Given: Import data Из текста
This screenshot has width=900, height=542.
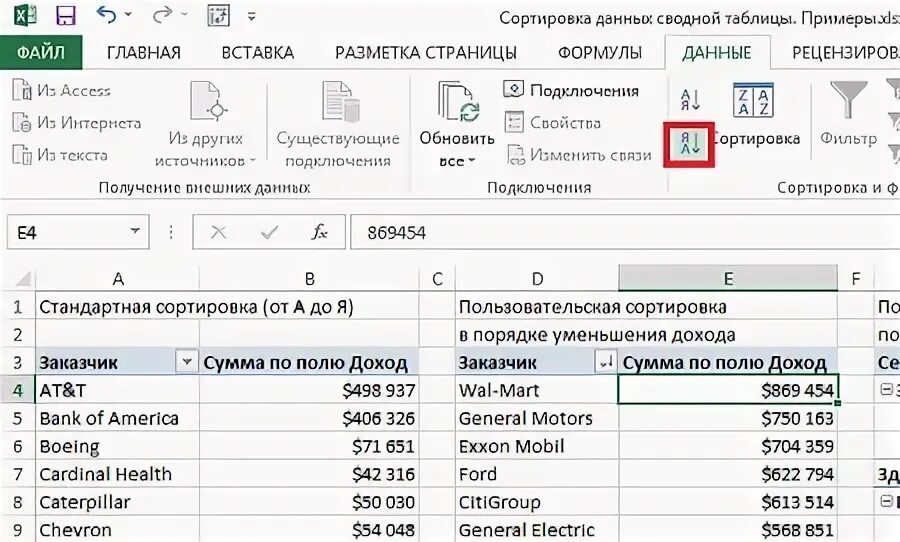Looking at the screenshot, I should tap(60, 154).
